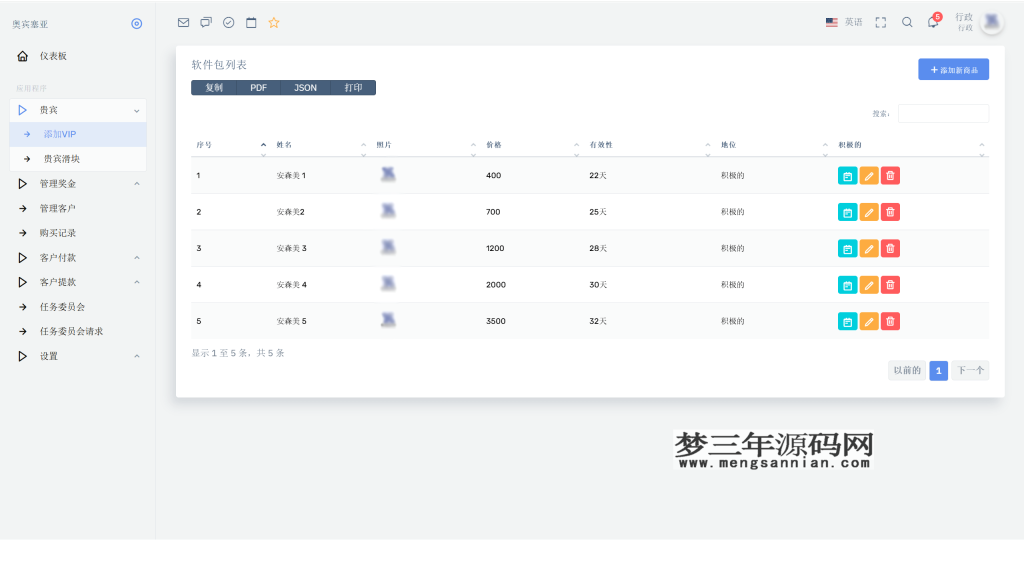The width and height of the screenshot is (1024, 566).
Task: Sort table by 序号 column
Action: coord(231,145)
